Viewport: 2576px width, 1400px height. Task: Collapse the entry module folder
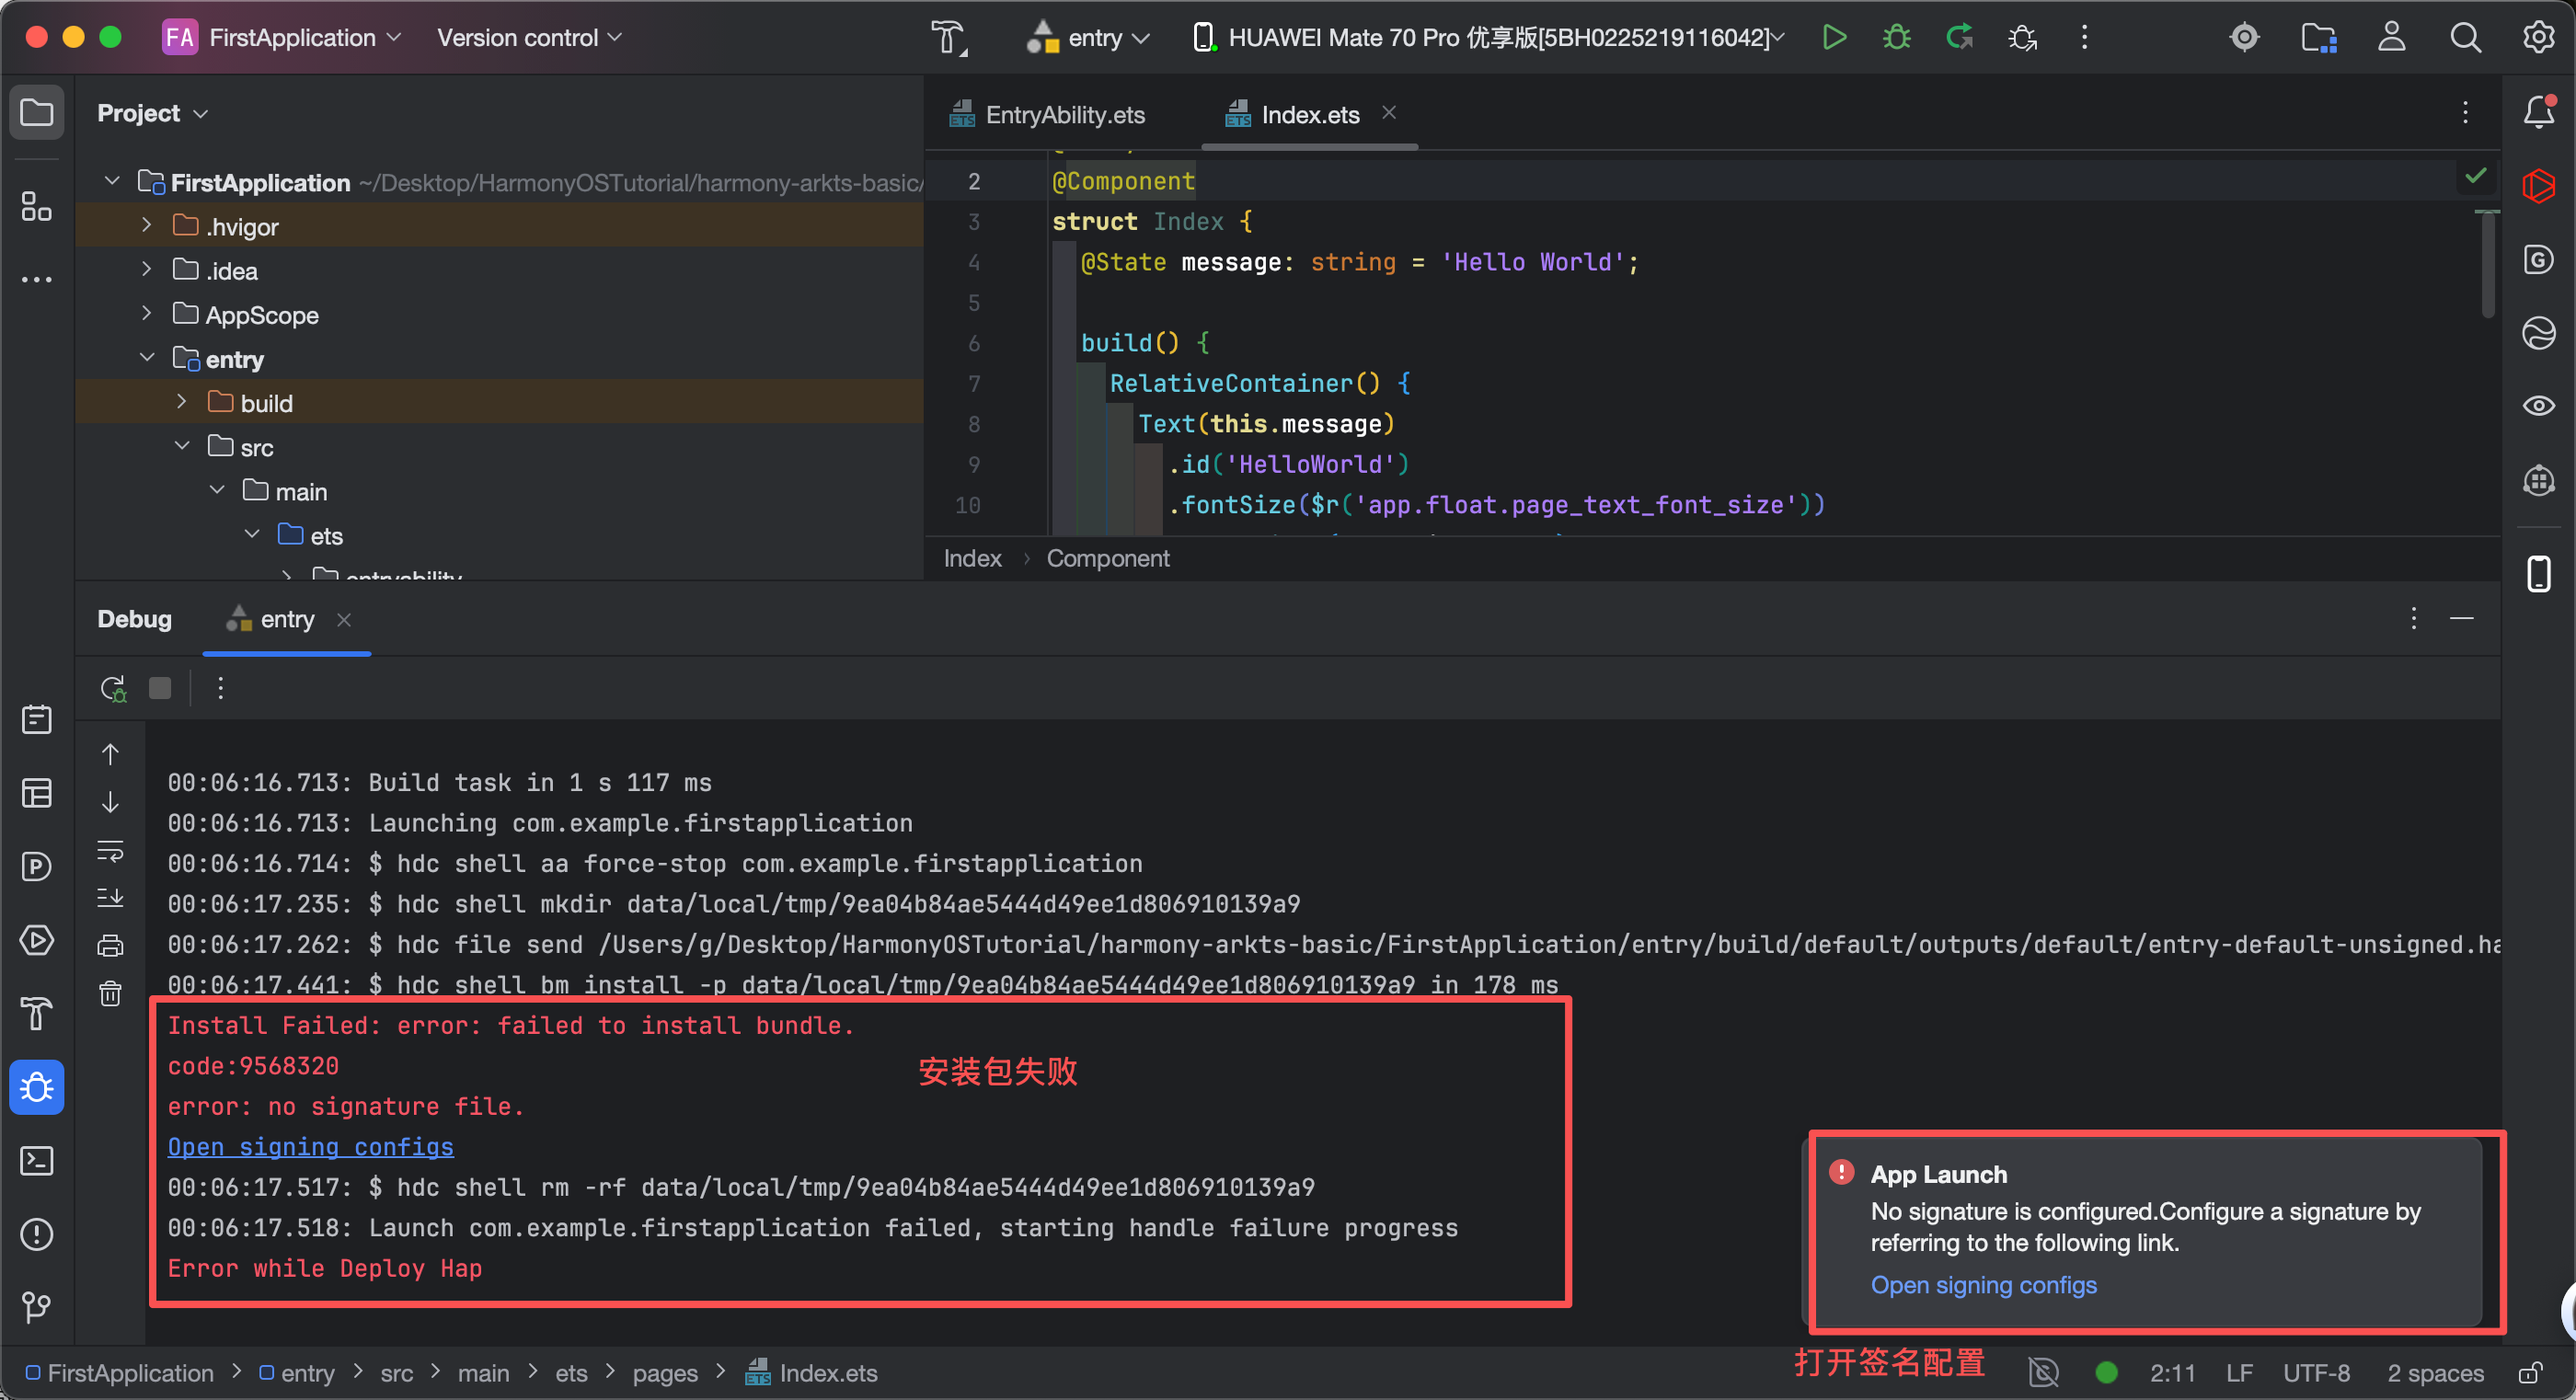(147, 358)
